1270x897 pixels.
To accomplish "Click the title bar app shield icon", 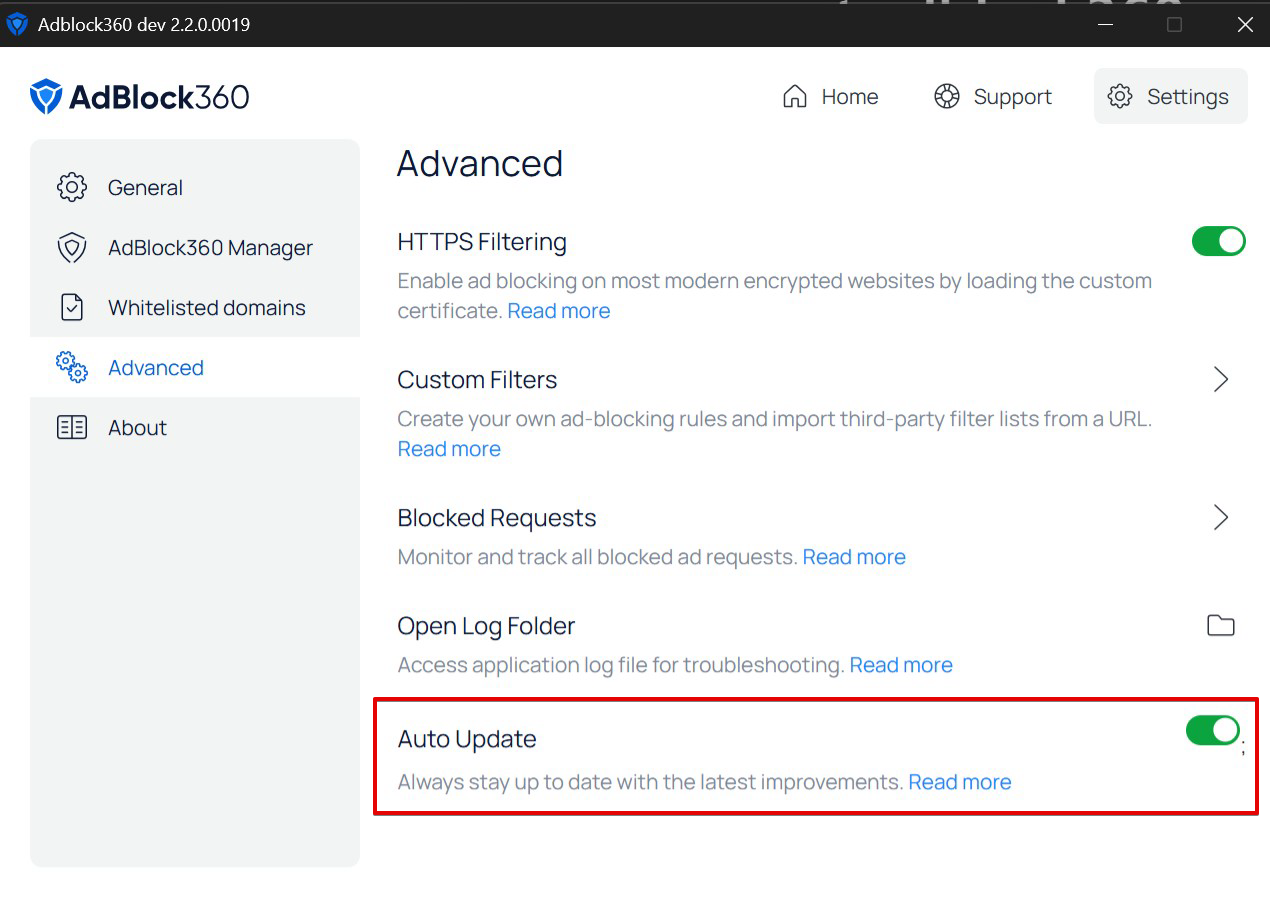I will pos(17,24).
